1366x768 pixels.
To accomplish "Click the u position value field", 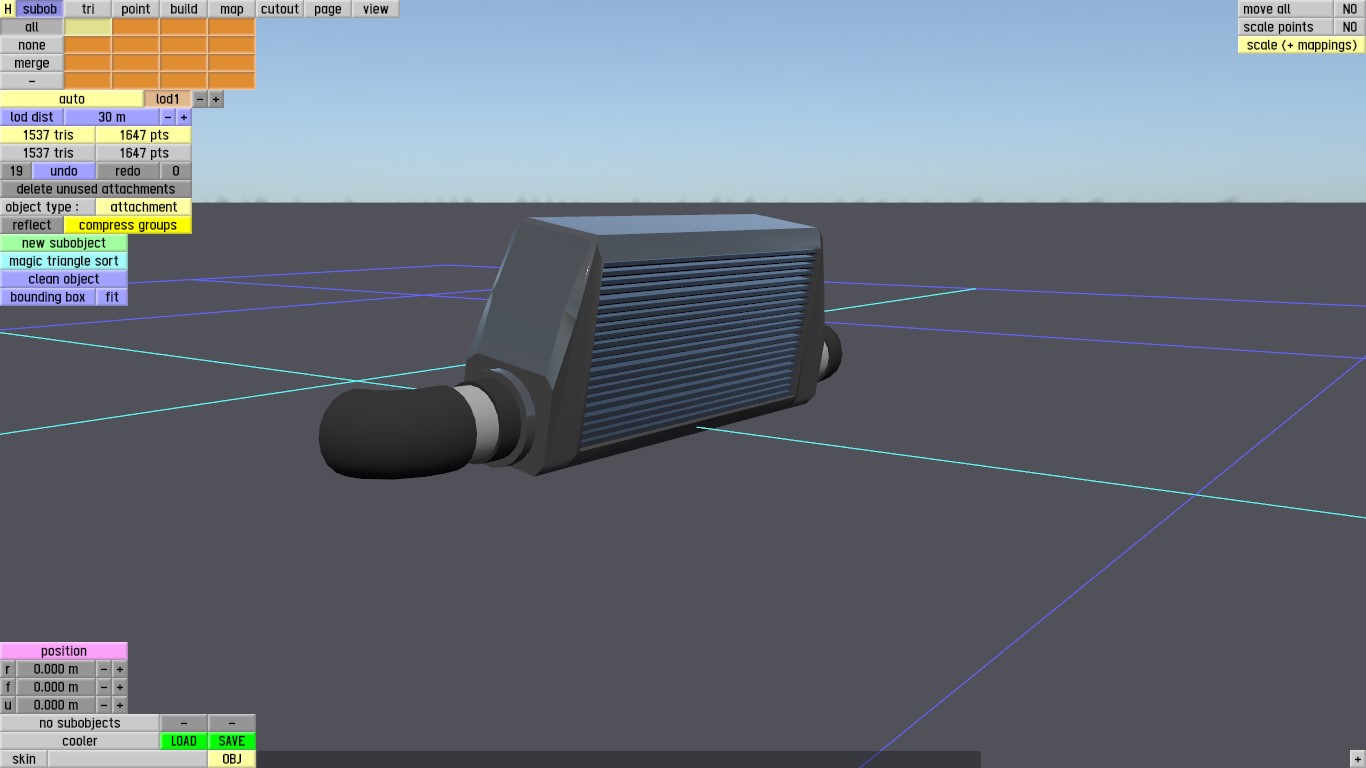I will [56, 705].
